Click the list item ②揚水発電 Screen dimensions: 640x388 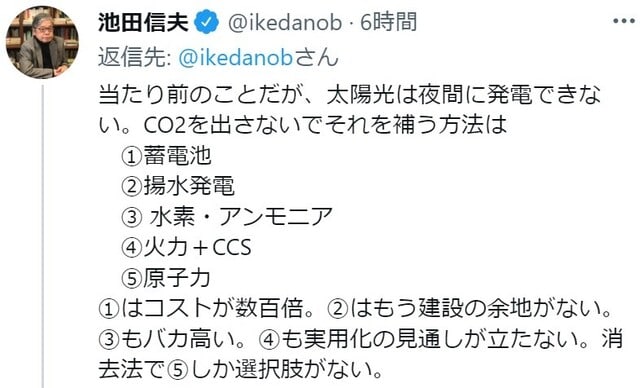click(x=178, y=186)
